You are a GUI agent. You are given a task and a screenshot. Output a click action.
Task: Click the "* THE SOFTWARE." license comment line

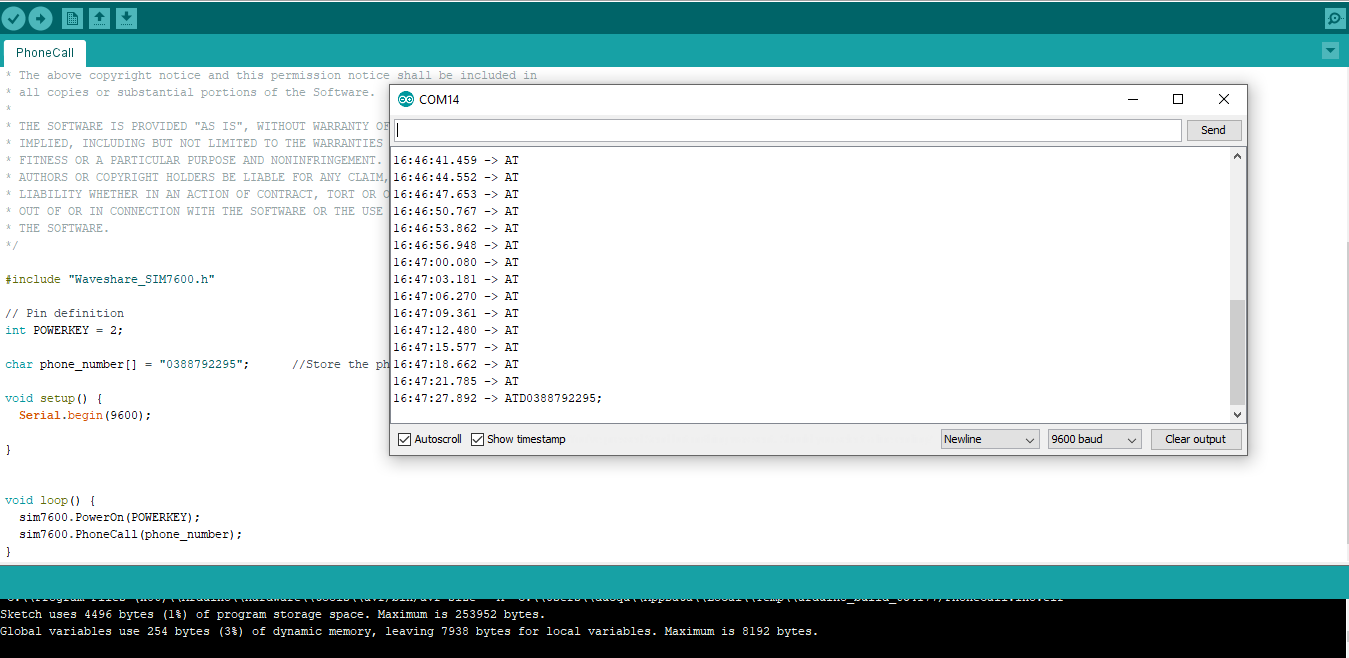(56, 228)
